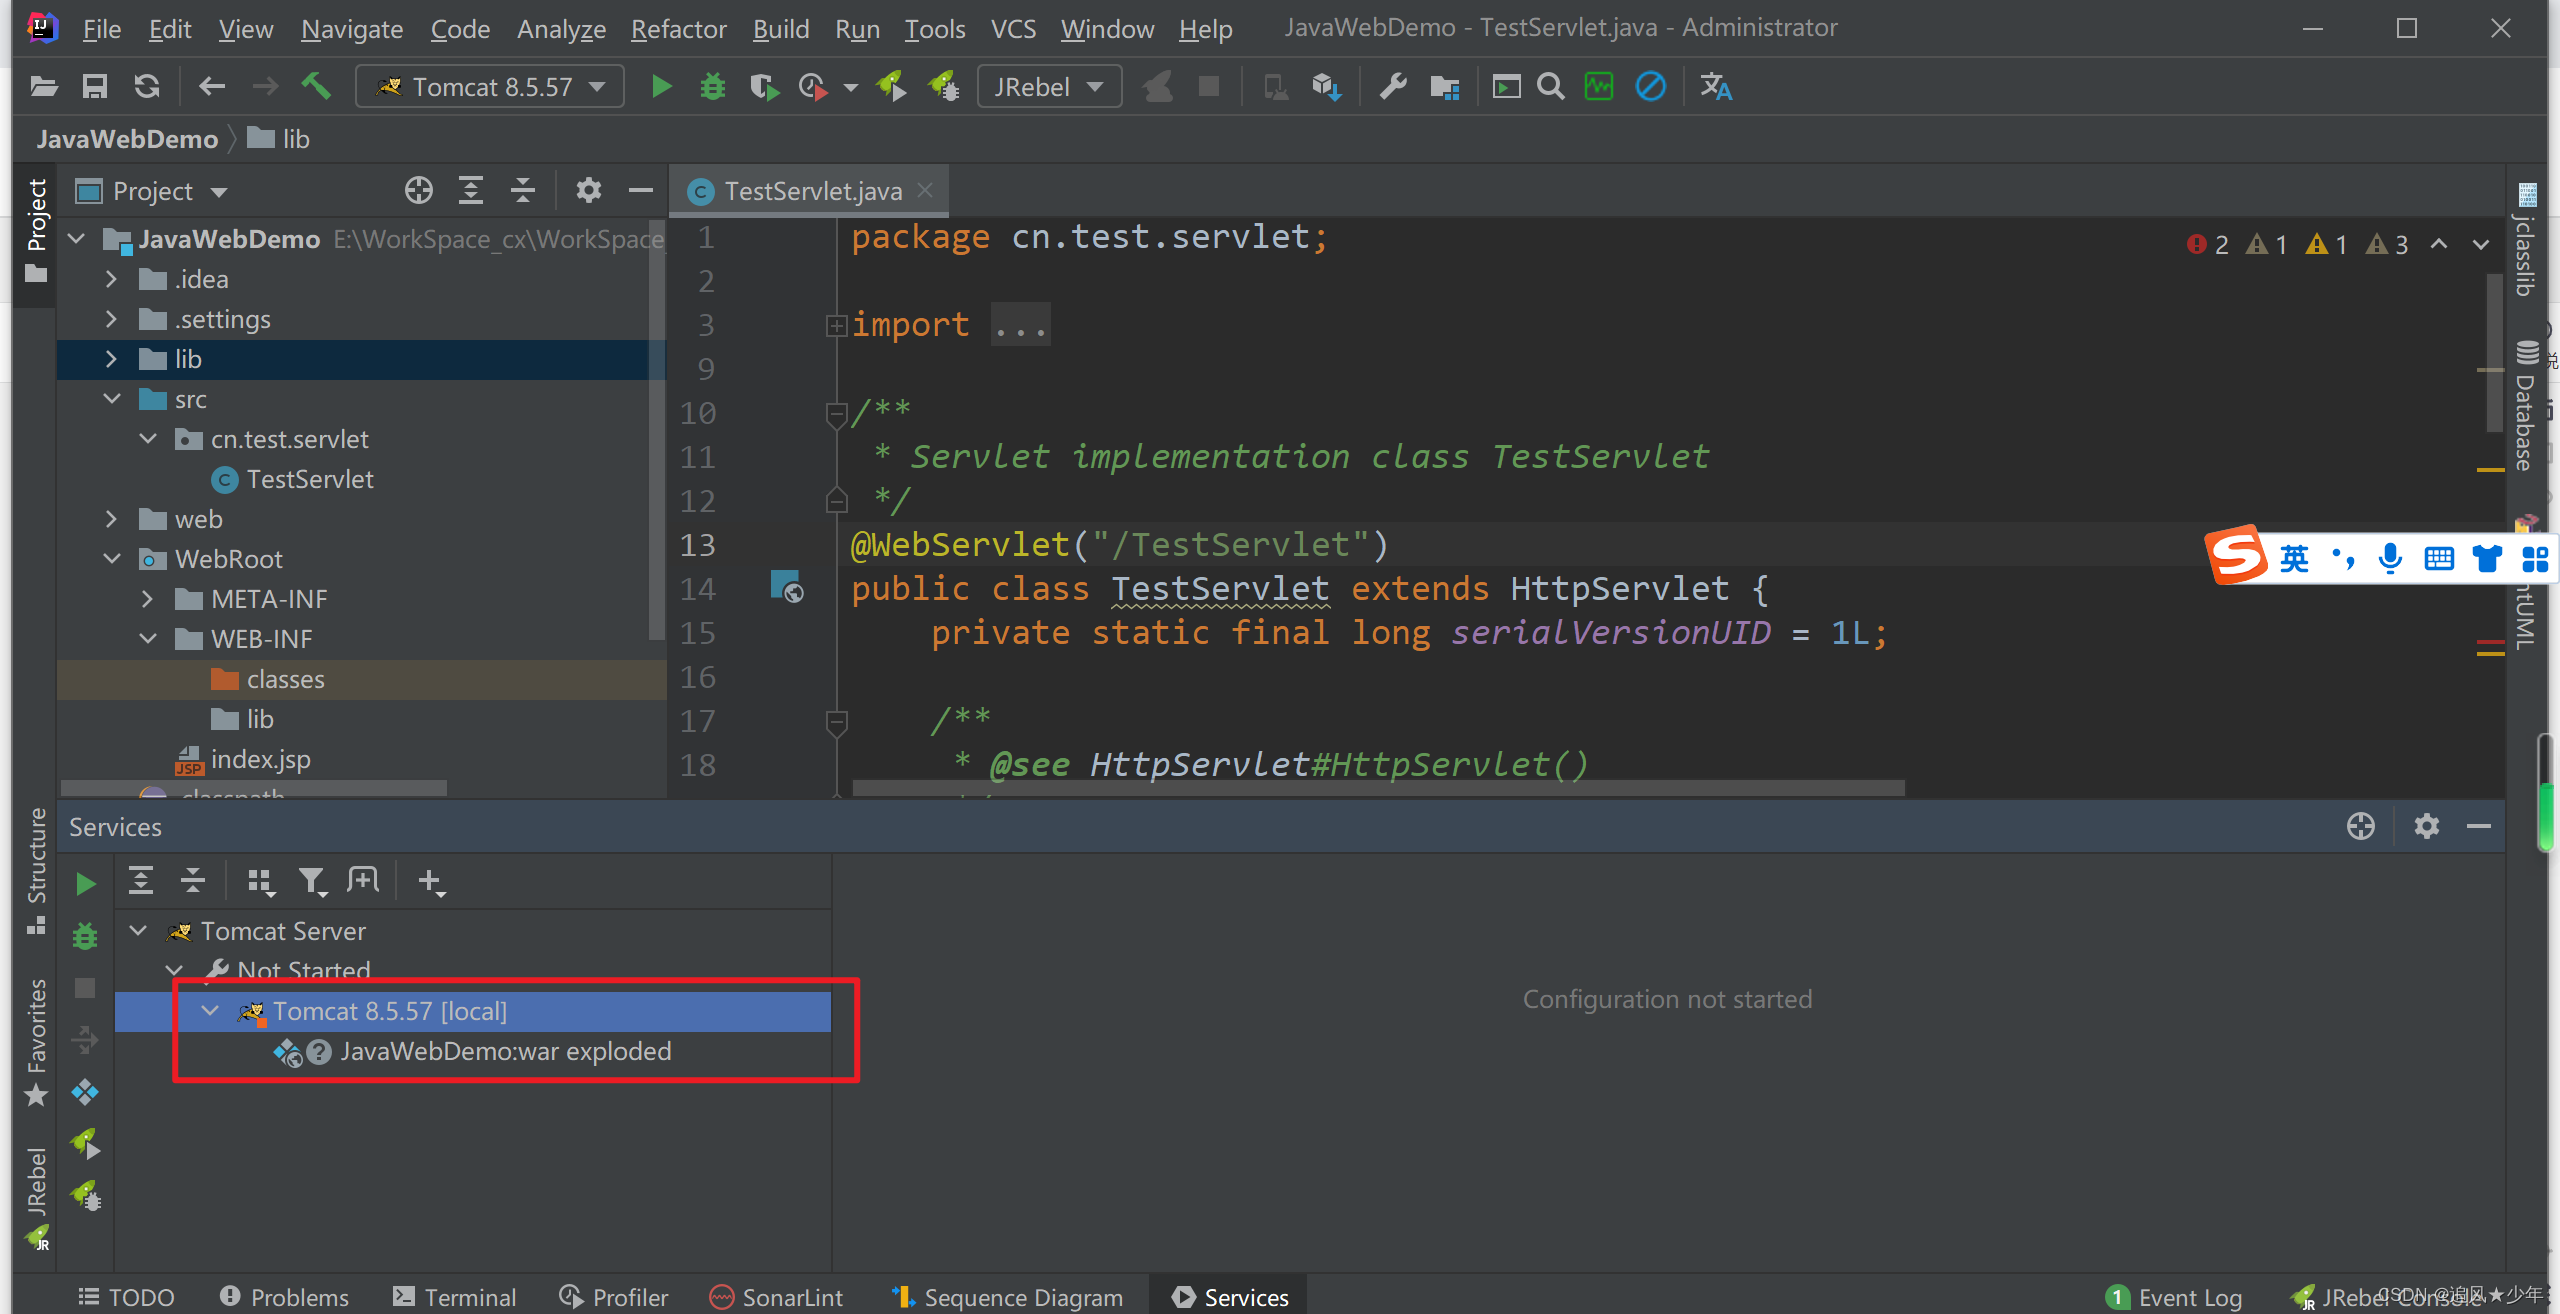Screen dimensions: 2560x1314
Task: Open Project Structure toolbar icon
Action: [1444, 87]
